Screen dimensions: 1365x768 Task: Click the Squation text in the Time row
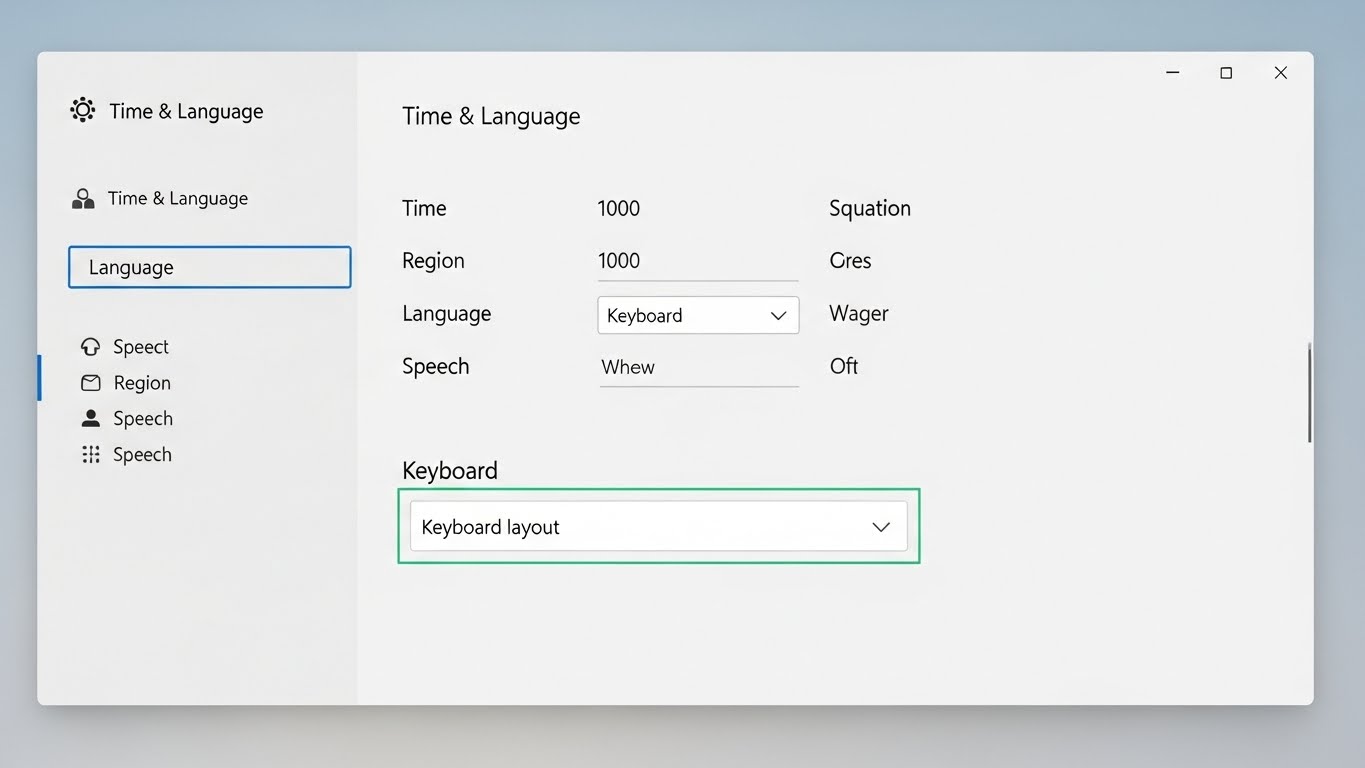[x=869, y=208]
